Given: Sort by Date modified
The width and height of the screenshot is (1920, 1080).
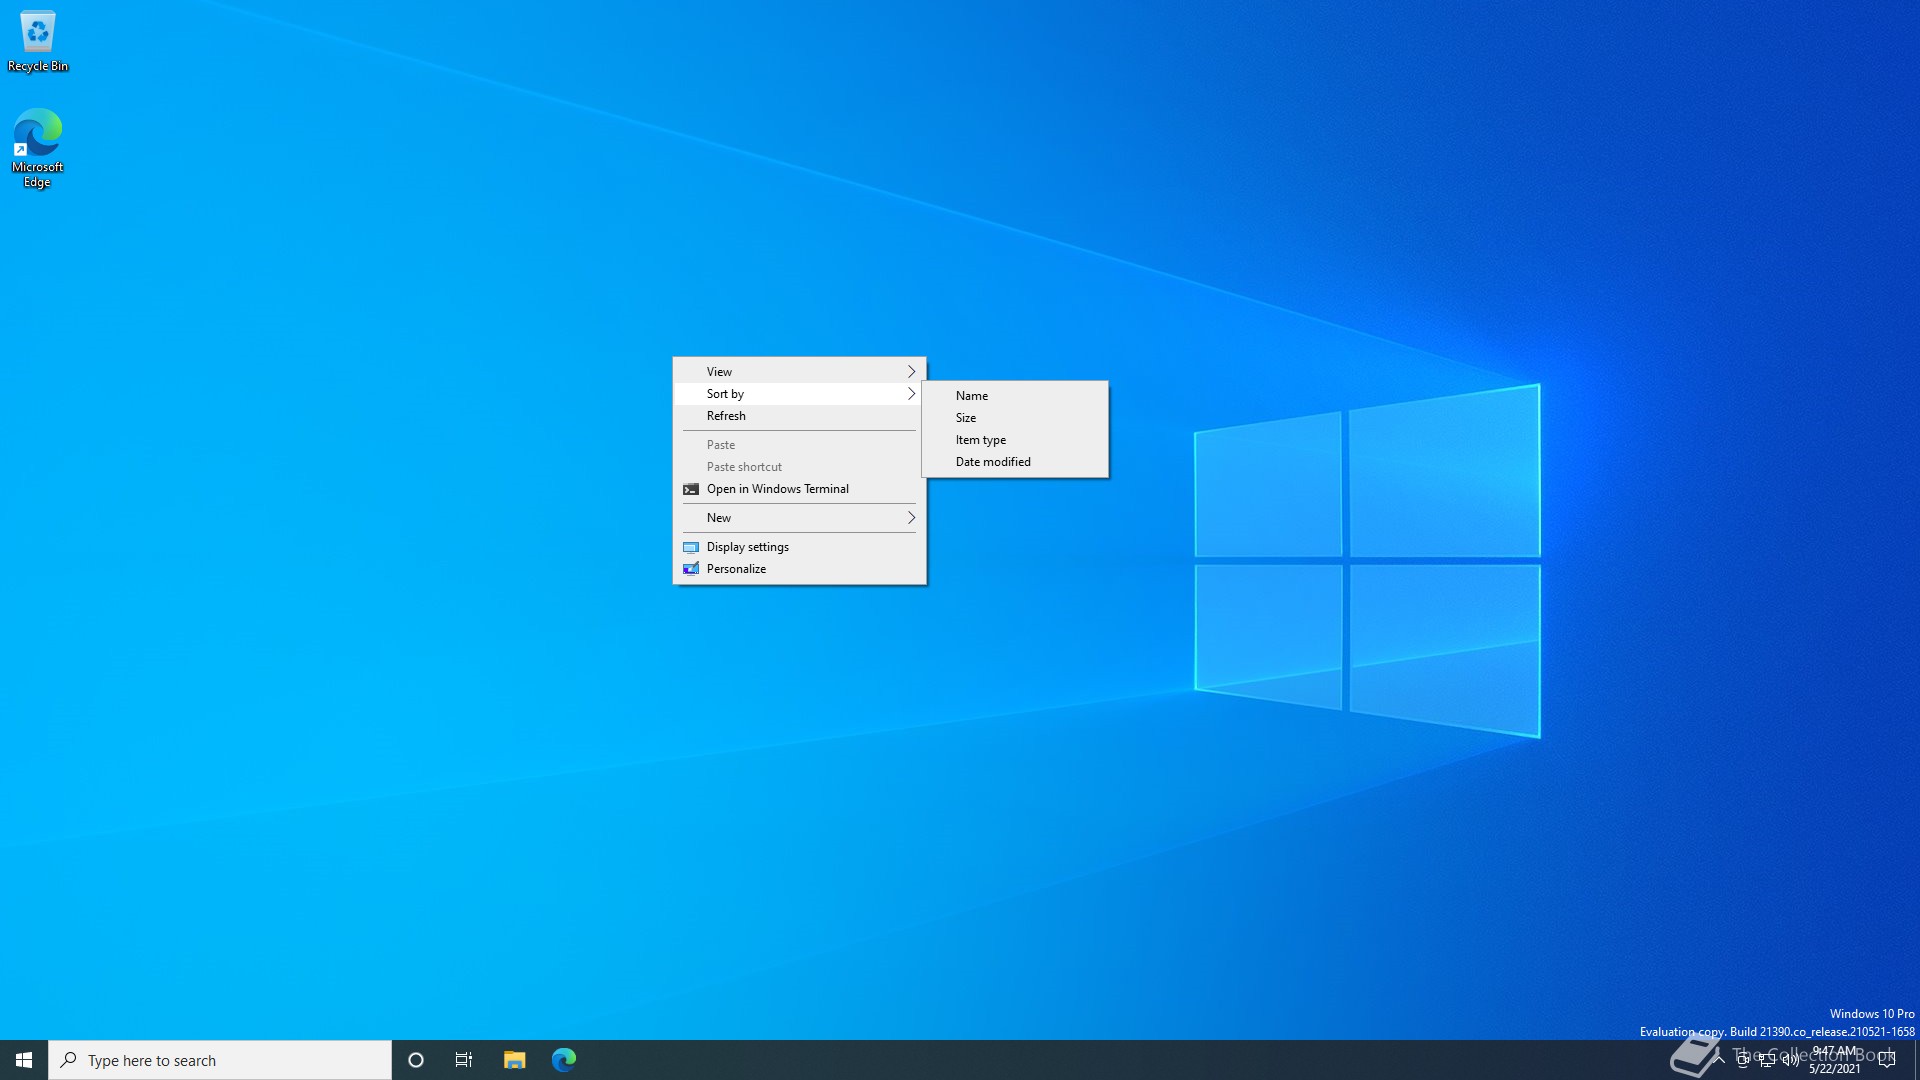Looking at the screenshot, I should 992,462.
